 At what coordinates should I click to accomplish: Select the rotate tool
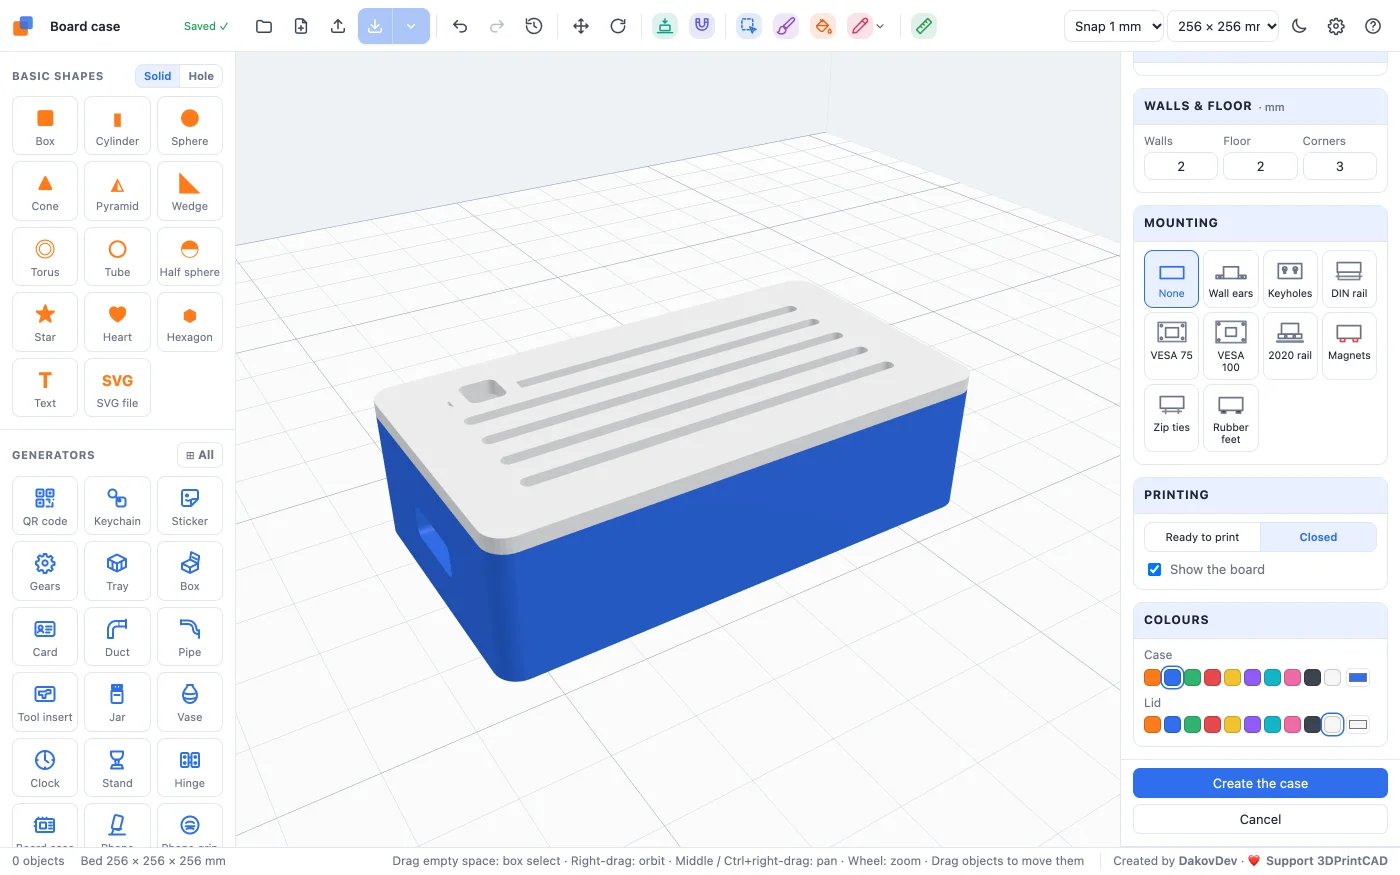click(618, 26)
